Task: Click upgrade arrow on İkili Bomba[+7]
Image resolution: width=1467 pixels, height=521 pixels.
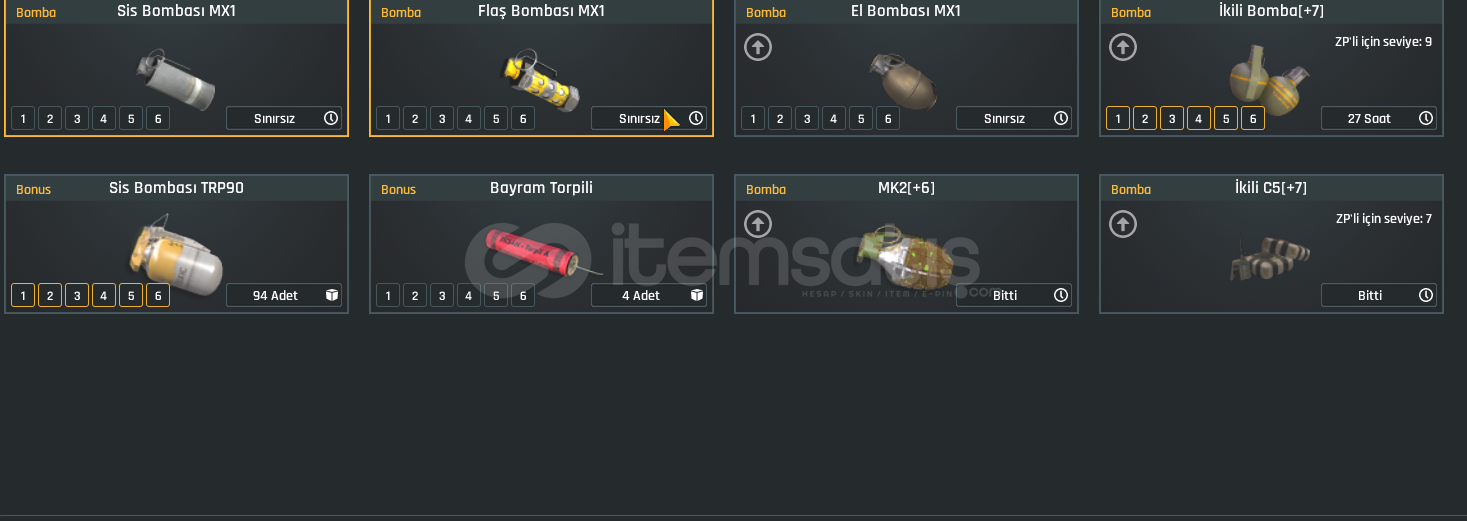Action: coord(1123,47)
